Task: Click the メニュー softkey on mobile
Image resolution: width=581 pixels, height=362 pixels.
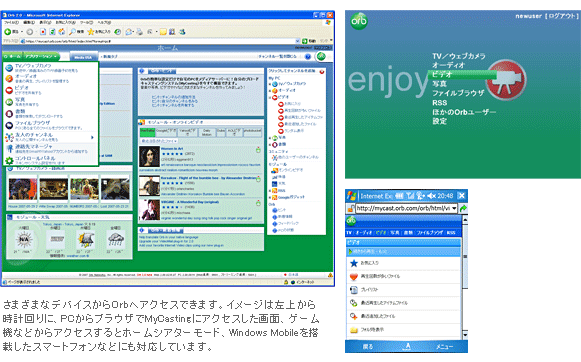Action: [444, 347]
